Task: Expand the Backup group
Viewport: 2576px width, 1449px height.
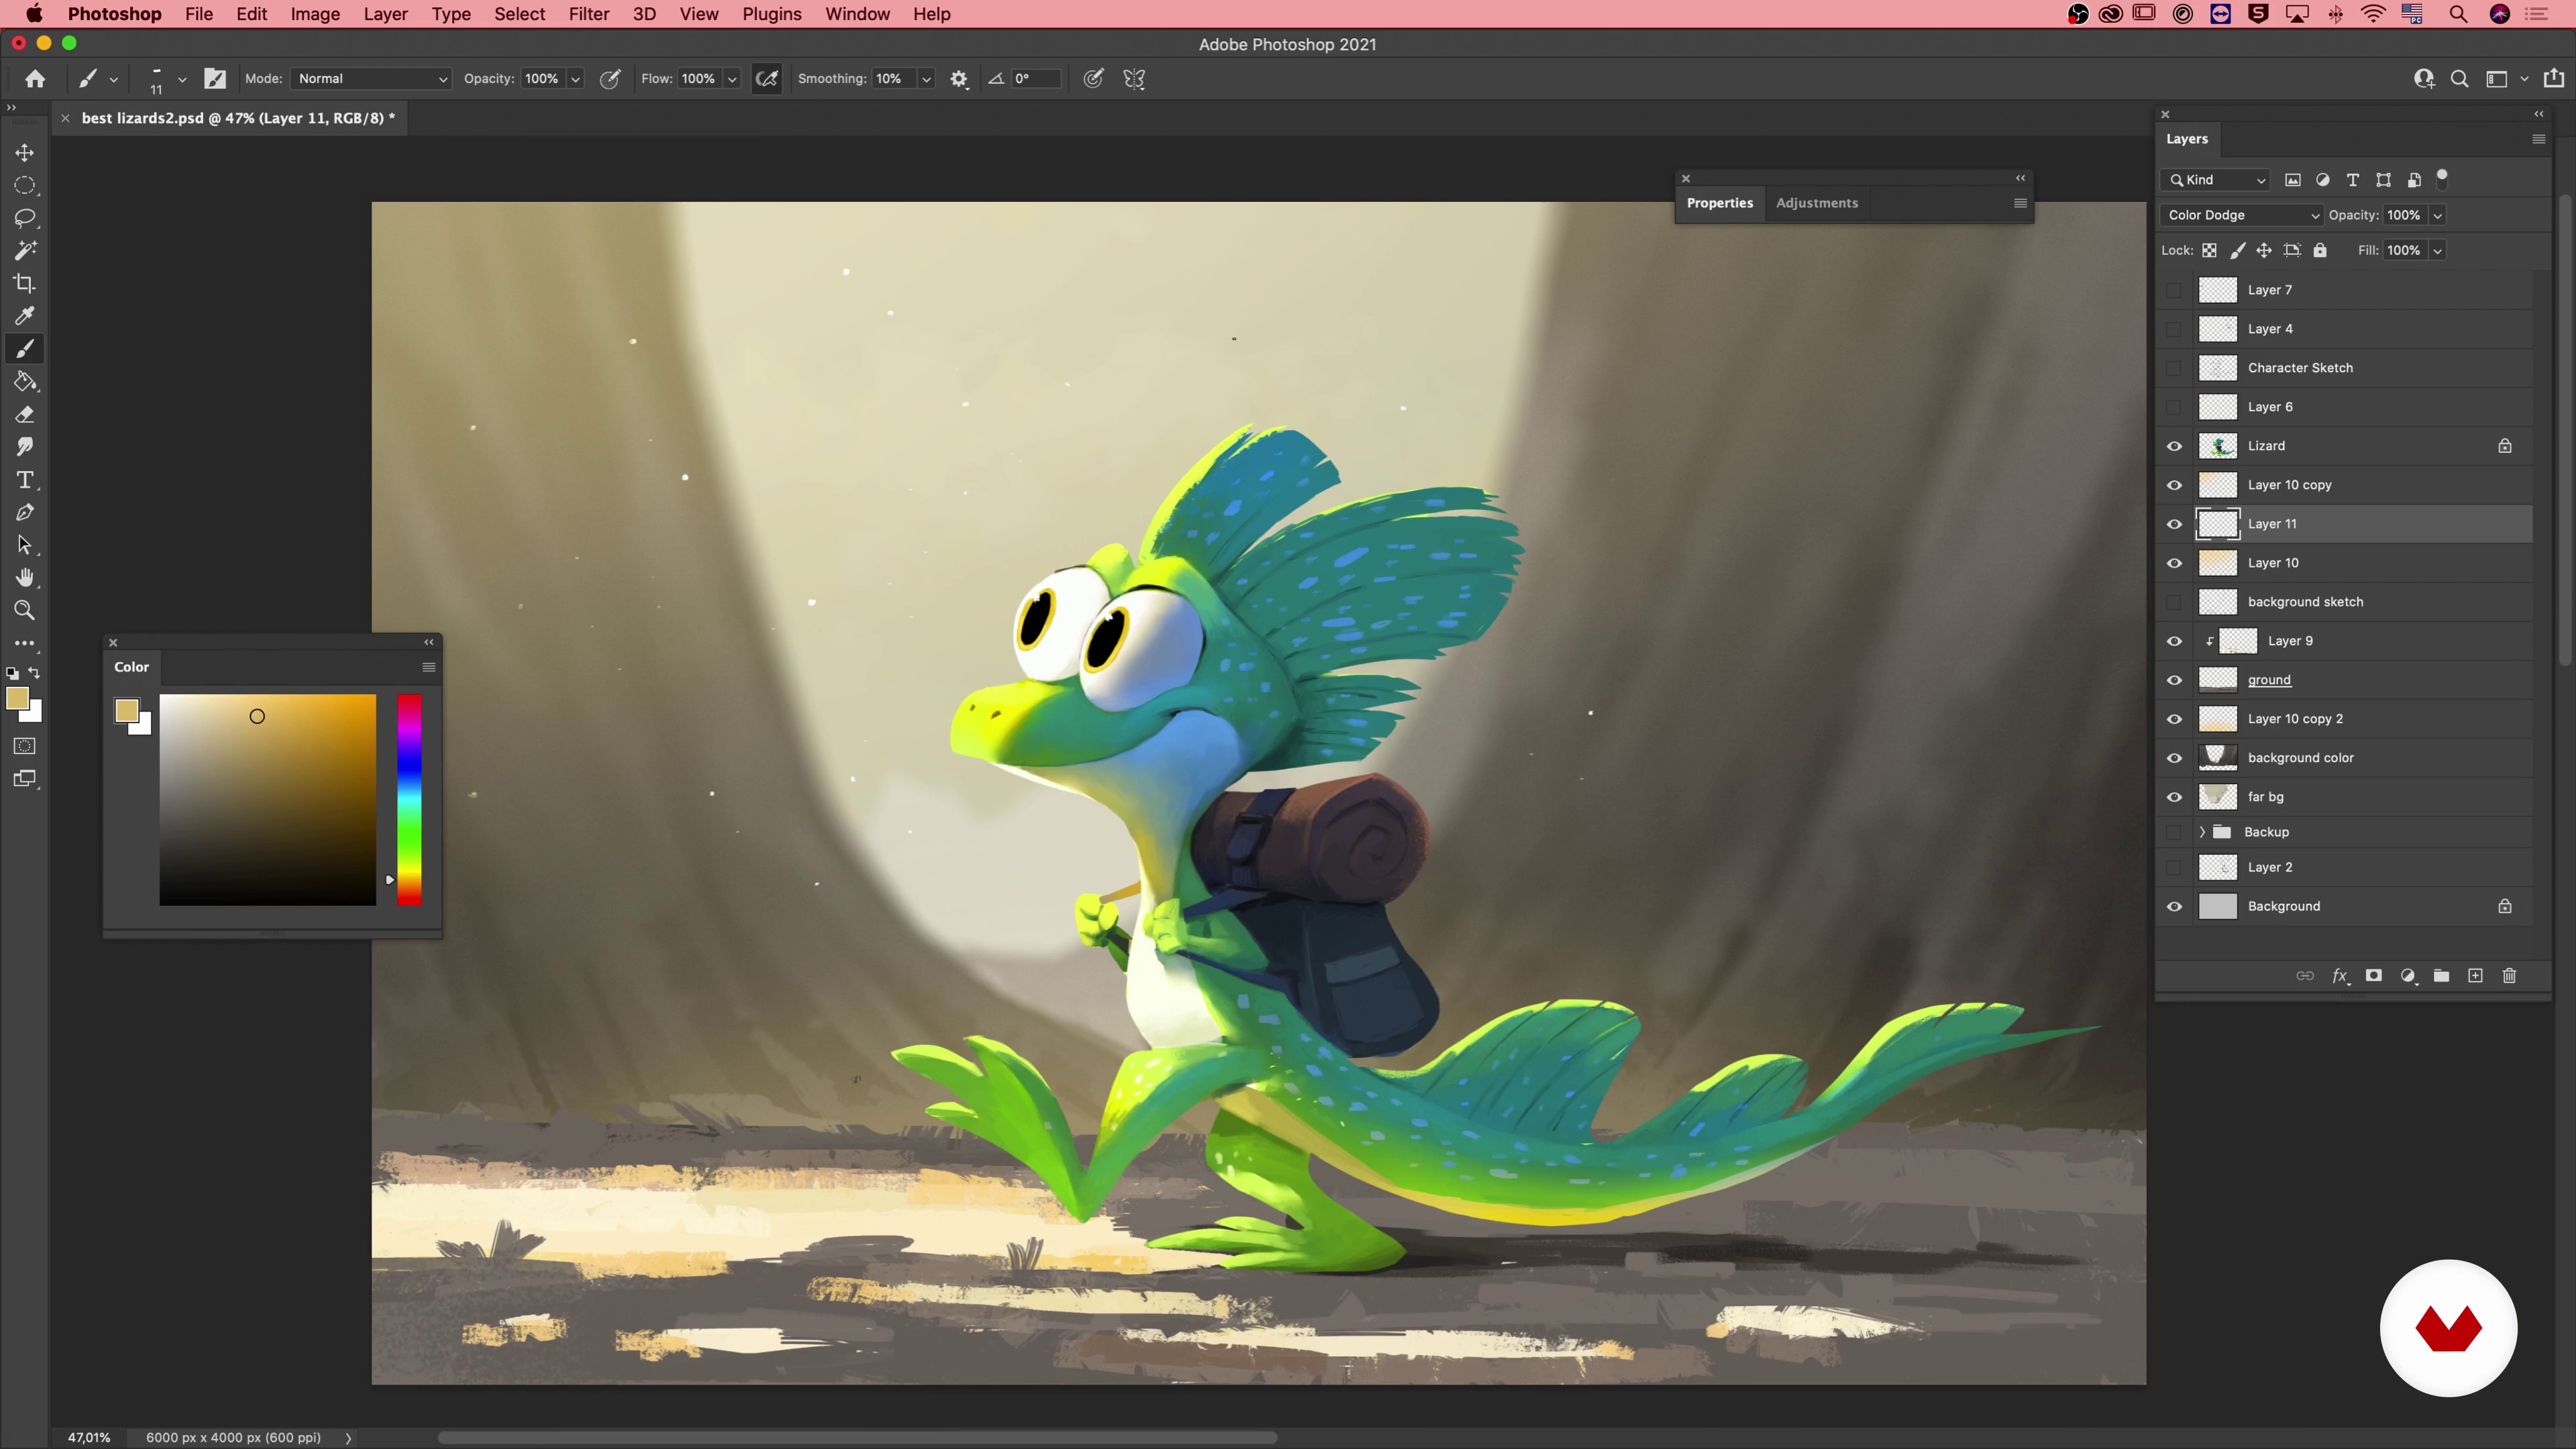Action: (2202, 832)
